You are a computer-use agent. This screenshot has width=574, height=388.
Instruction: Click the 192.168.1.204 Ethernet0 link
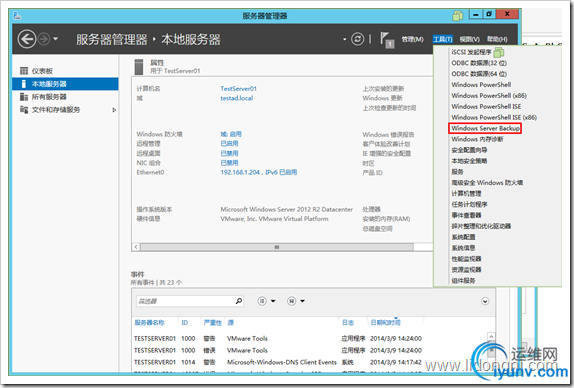(x=258, y=172)
